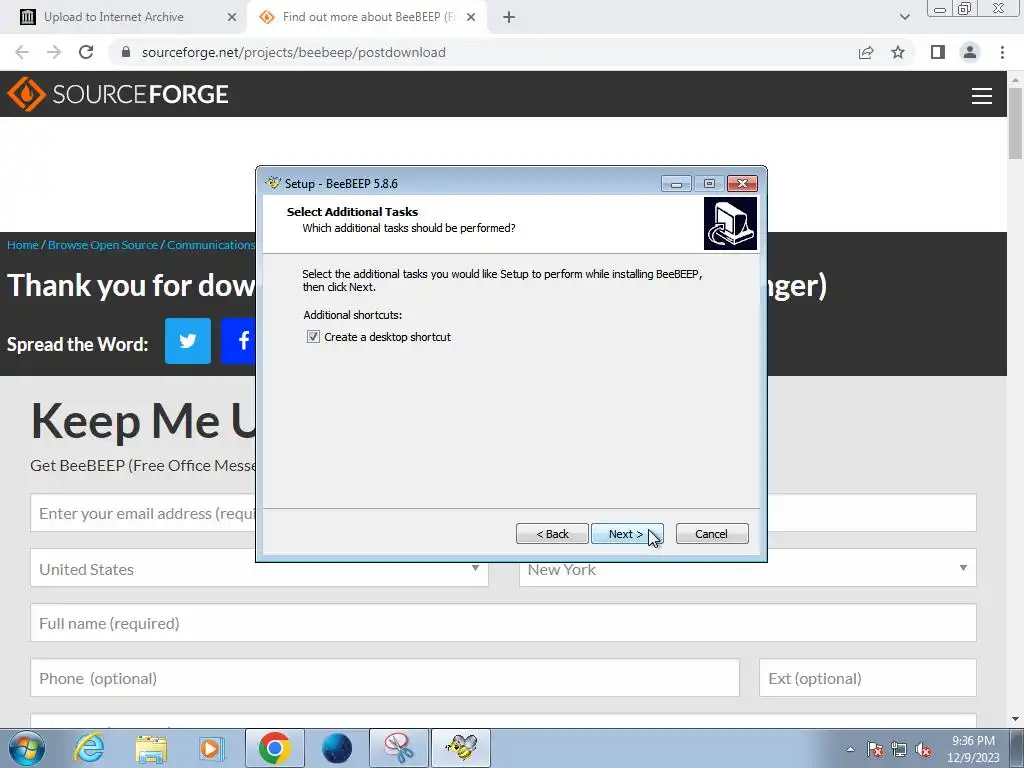Screen dimensions: 1024x768
Task: Open the blue globe taskbar app
Action: pos(337,748)
